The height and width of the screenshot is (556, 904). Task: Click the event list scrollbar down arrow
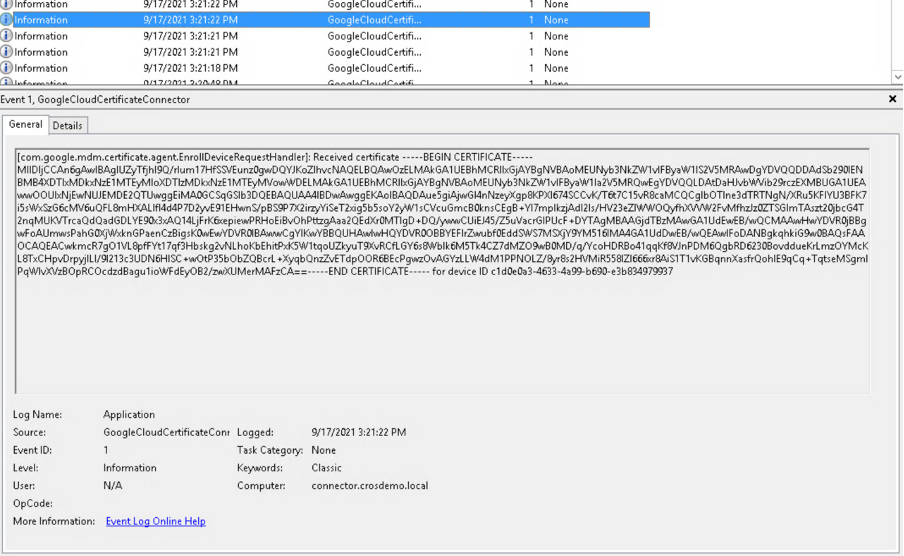(x=897, y=77)
